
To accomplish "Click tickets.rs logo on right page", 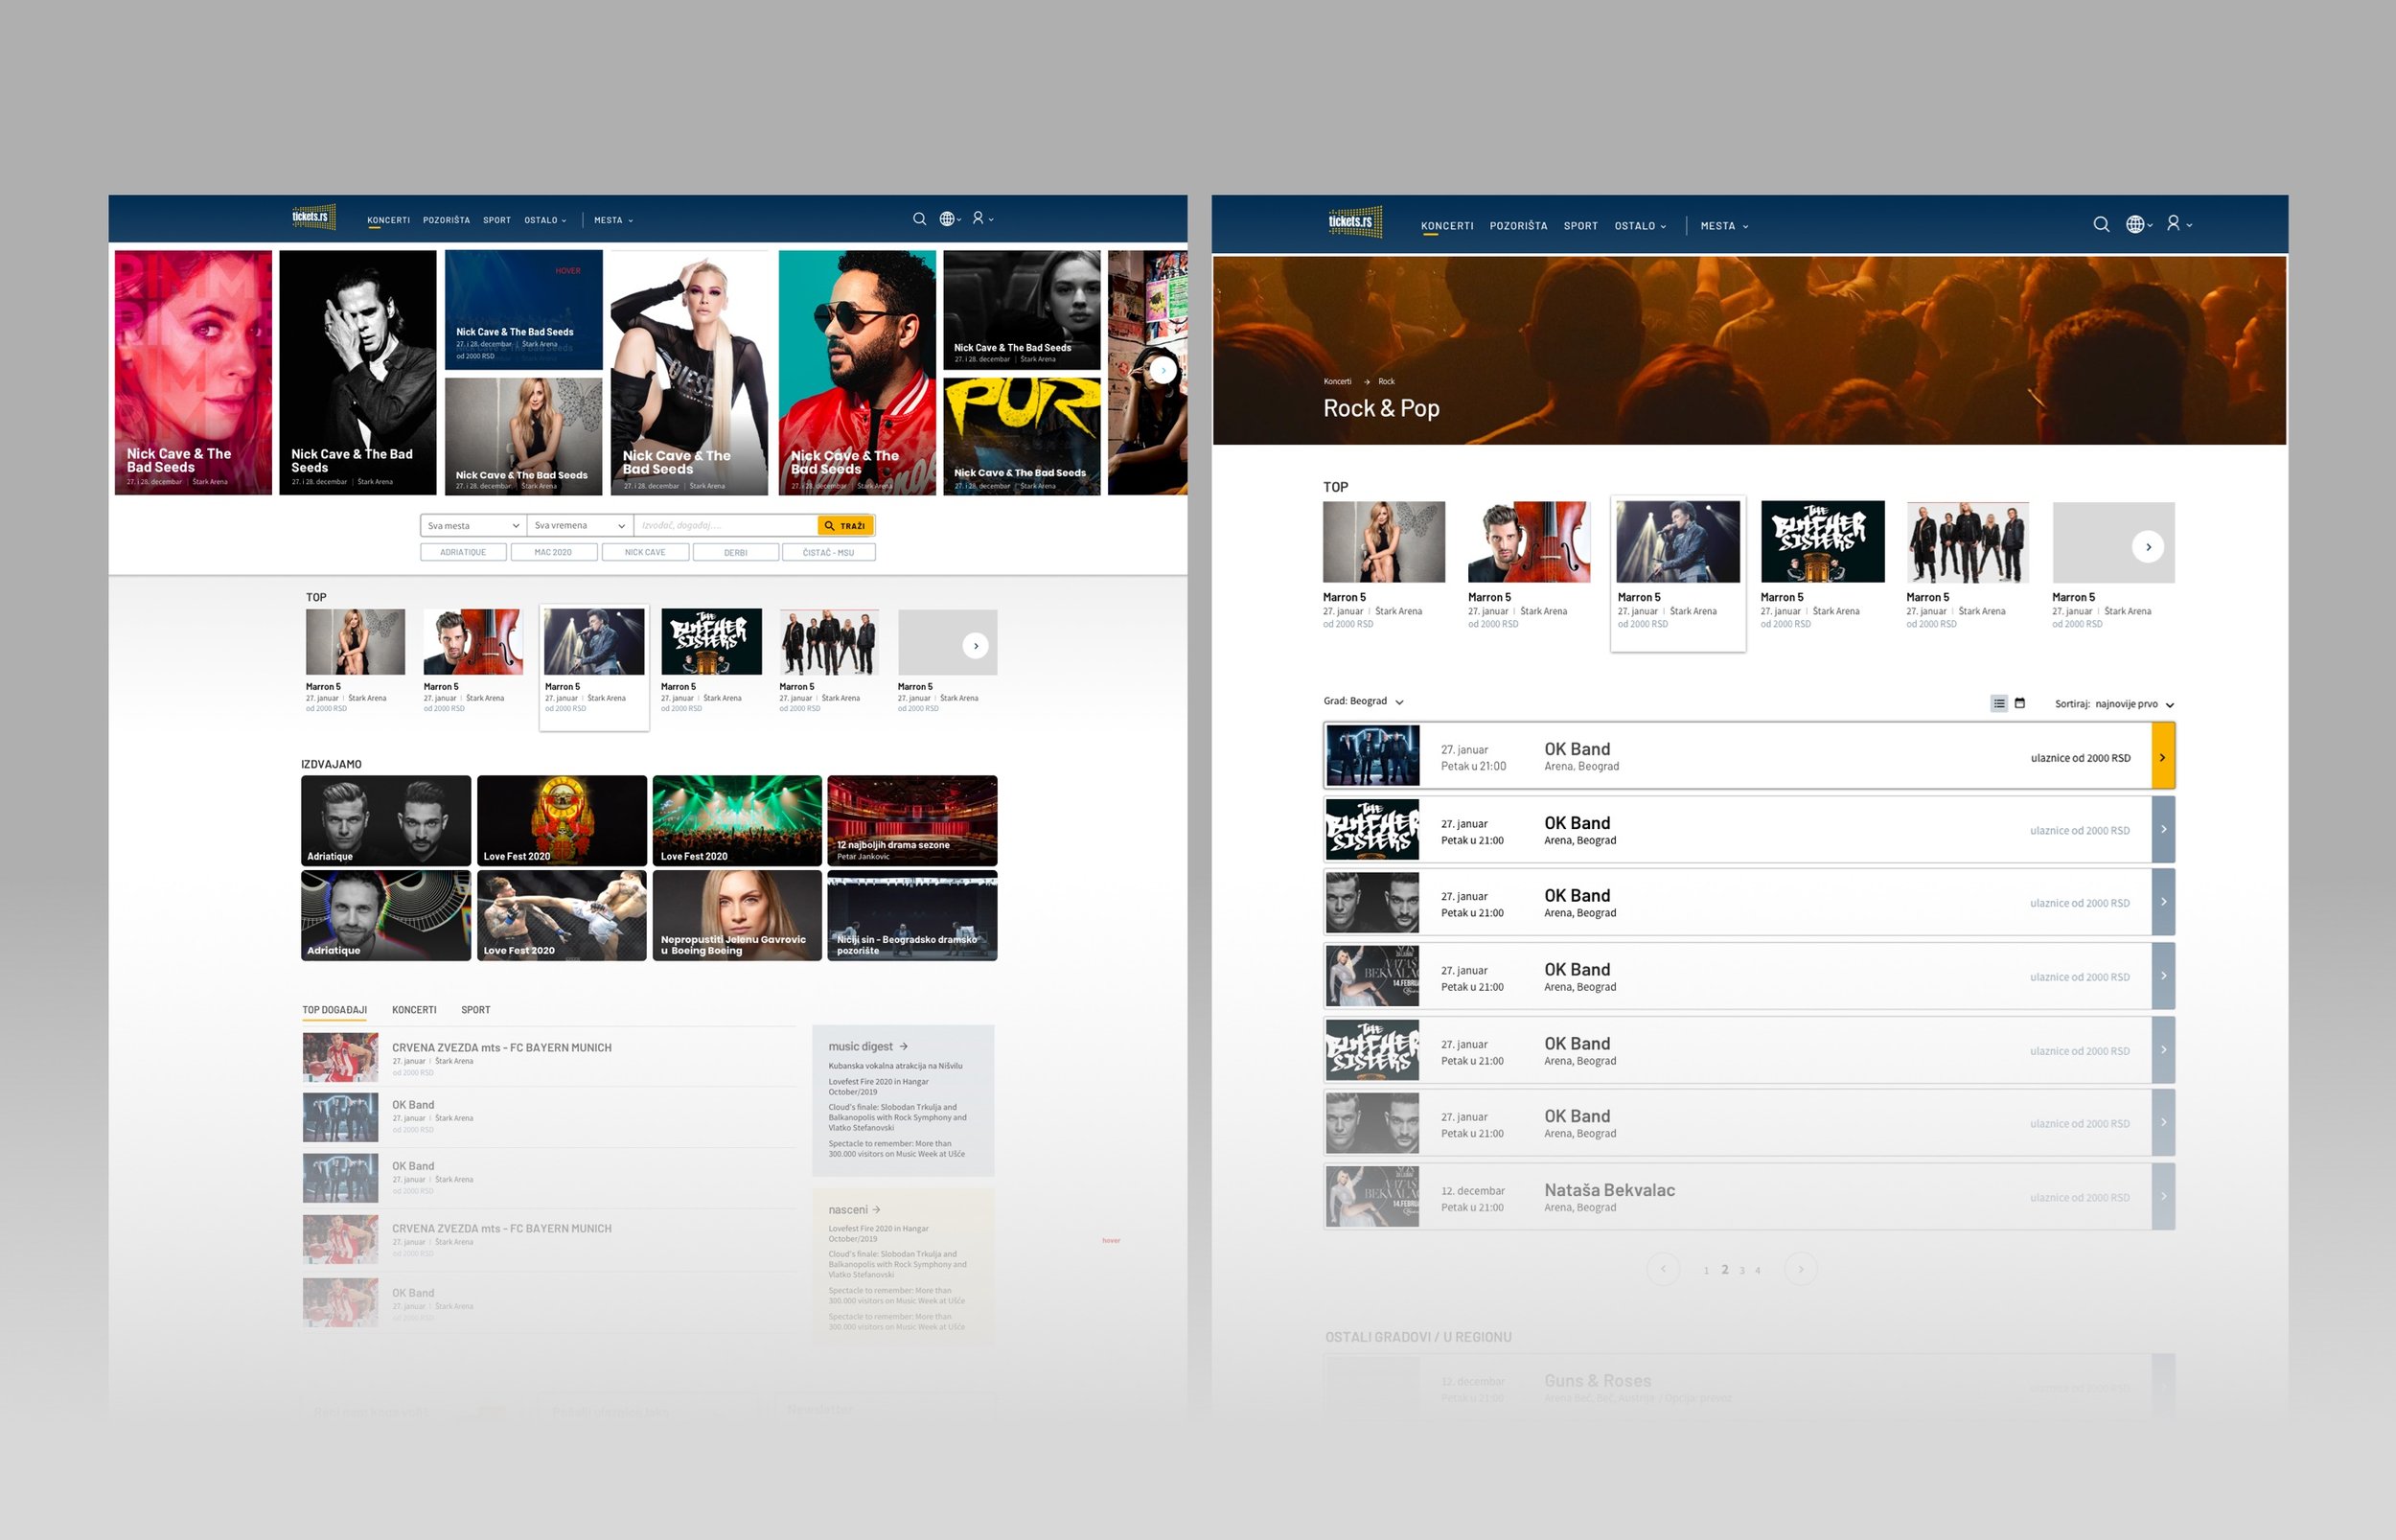I will (x=1355, y=222).
